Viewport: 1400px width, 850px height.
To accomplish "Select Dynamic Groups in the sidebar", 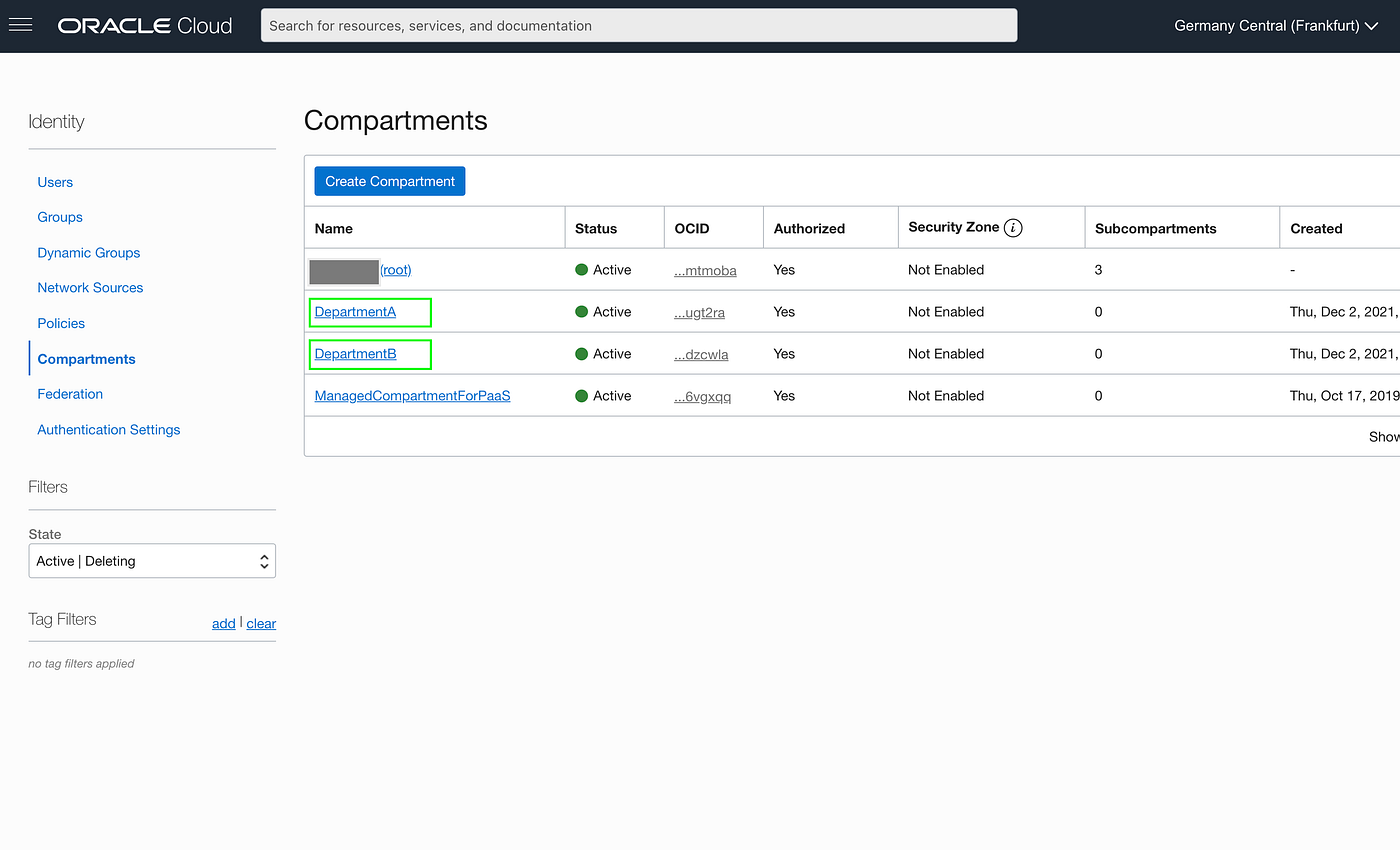I will pyautogui.click(x=88, y=252).
